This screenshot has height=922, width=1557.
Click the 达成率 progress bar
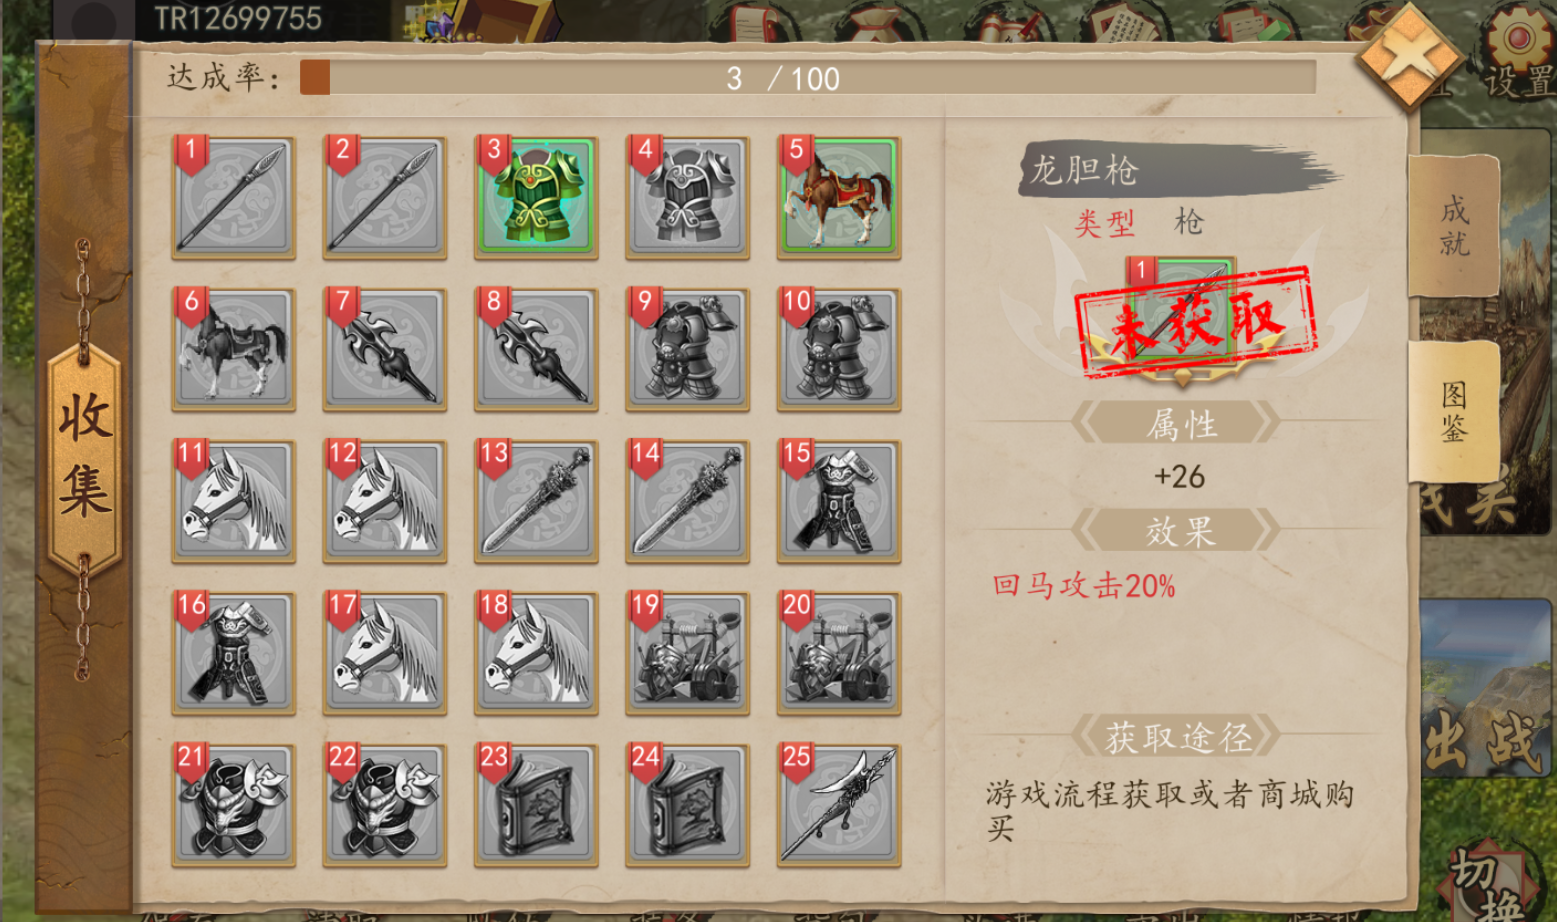pos(808,77)
